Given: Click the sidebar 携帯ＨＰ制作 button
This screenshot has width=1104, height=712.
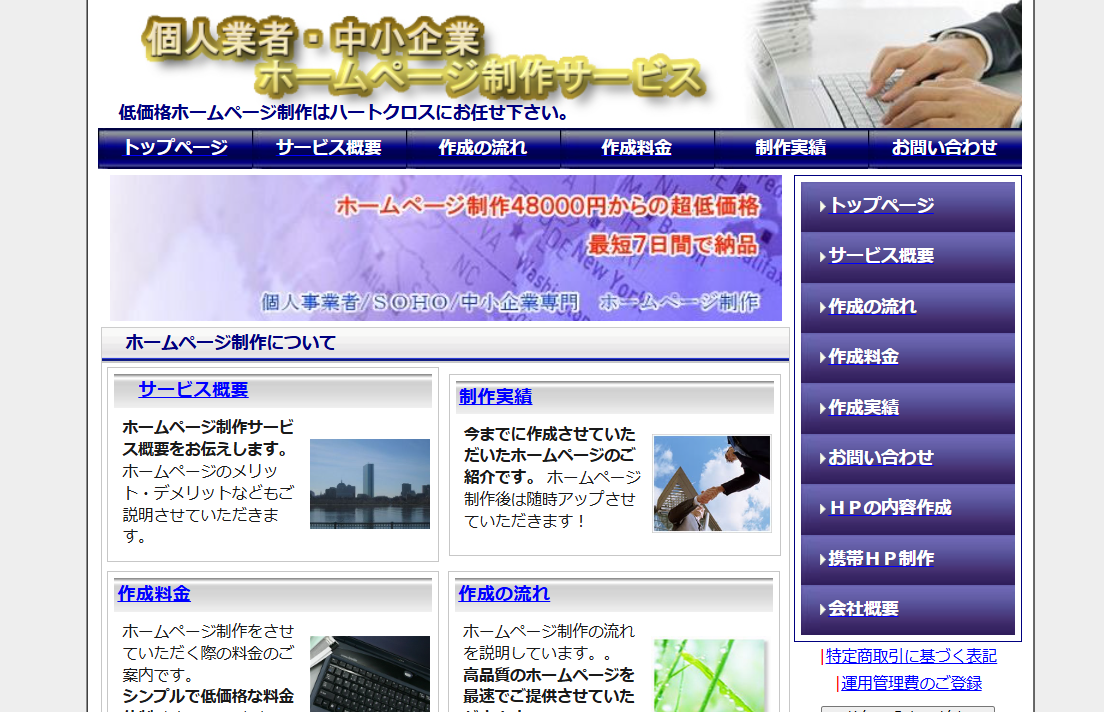Looking at the screenshot, I should point(907,559).
